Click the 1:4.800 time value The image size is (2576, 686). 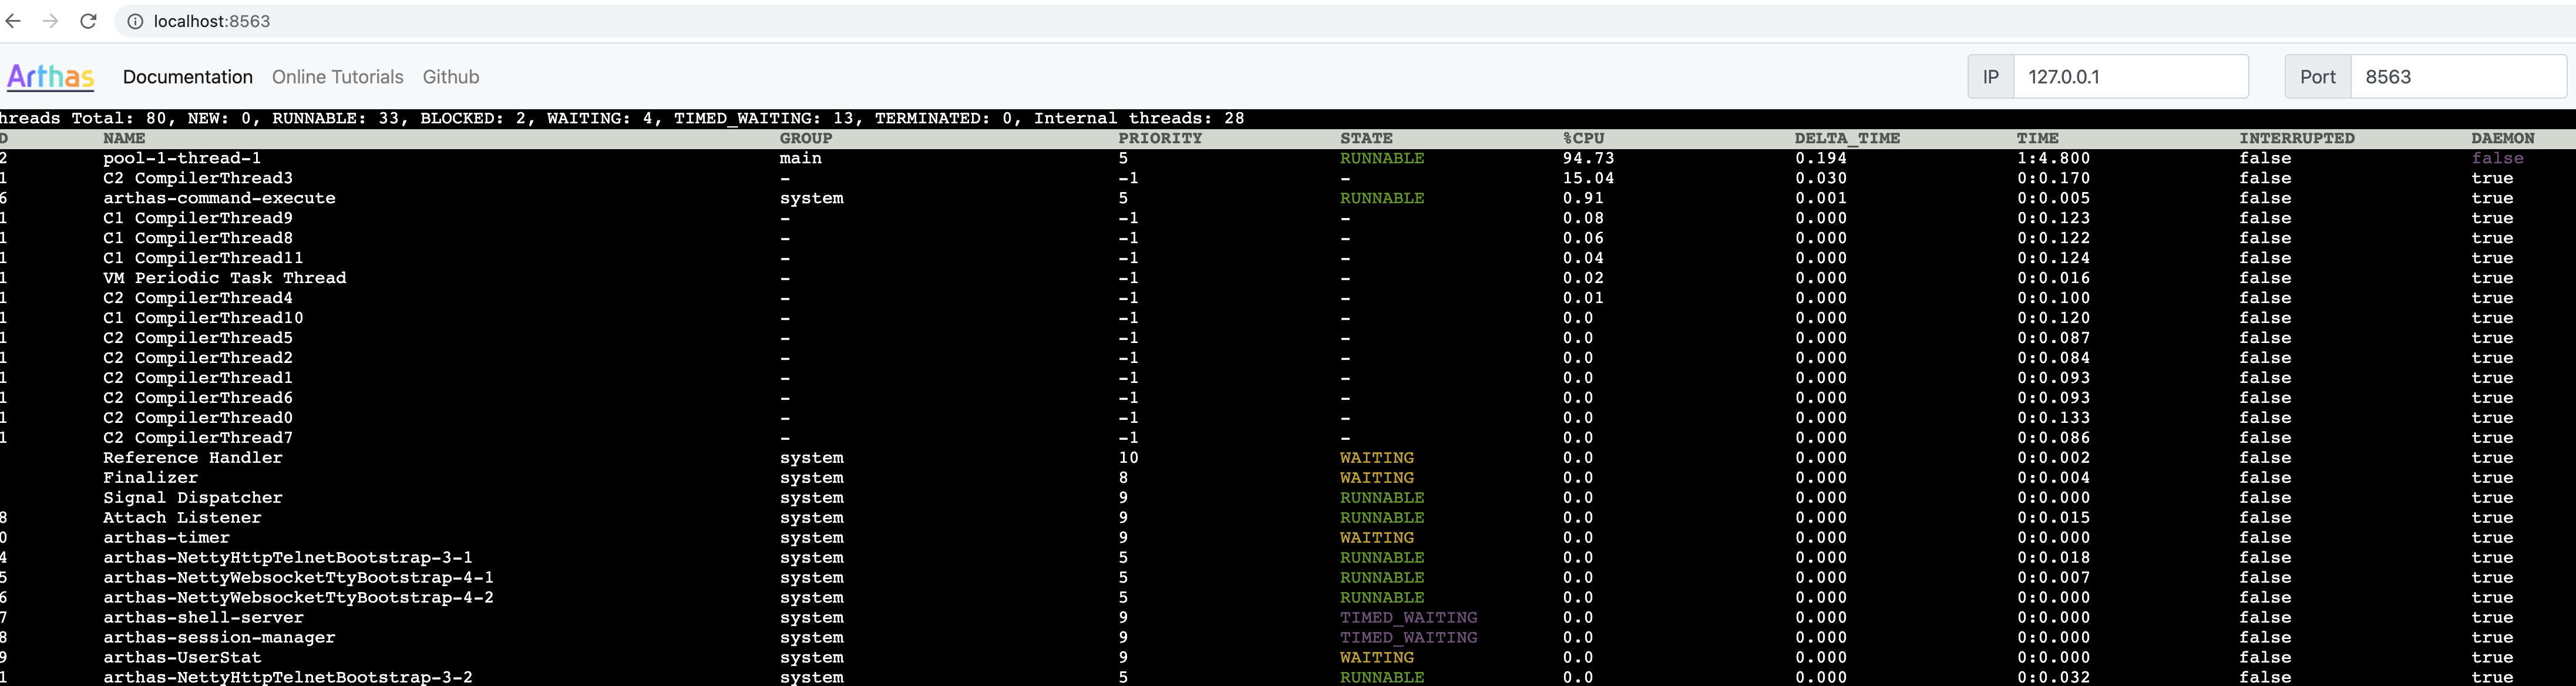click(2053, 158)
